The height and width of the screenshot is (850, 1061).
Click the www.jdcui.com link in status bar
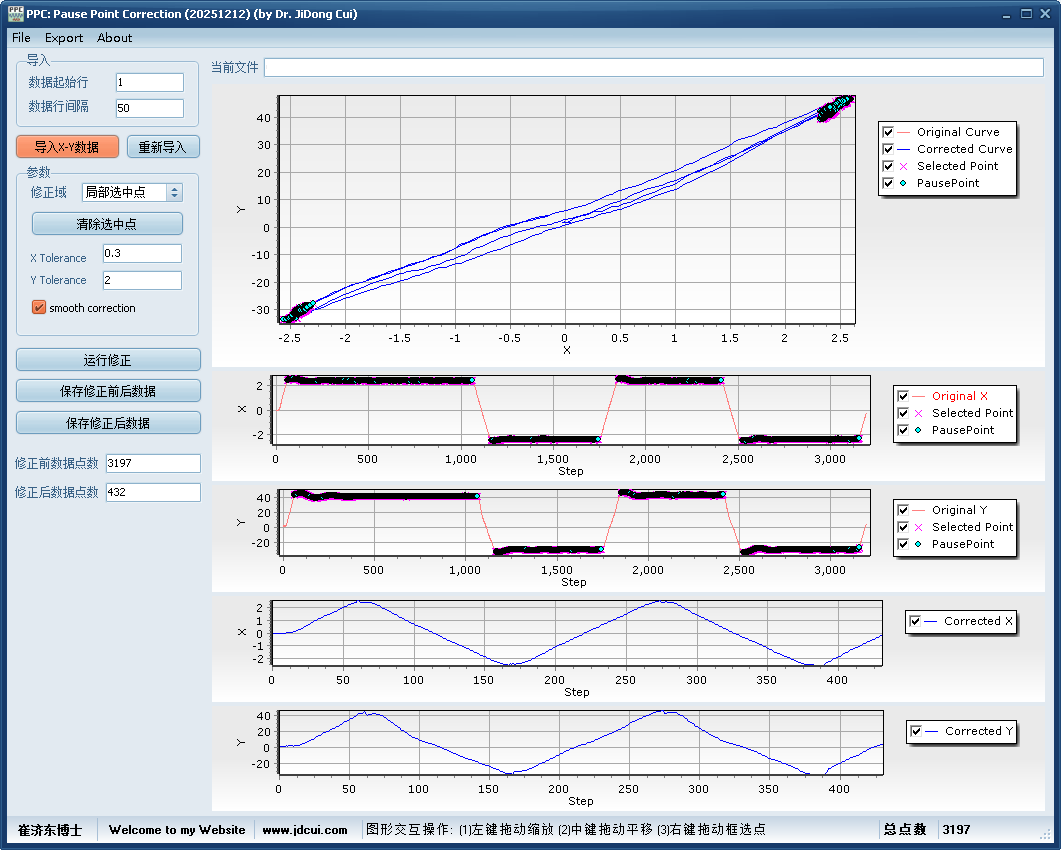coord(305,830)
